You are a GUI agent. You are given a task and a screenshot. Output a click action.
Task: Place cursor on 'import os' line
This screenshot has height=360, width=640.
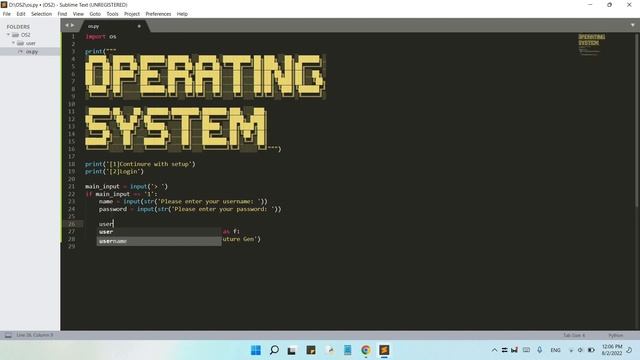101,36
